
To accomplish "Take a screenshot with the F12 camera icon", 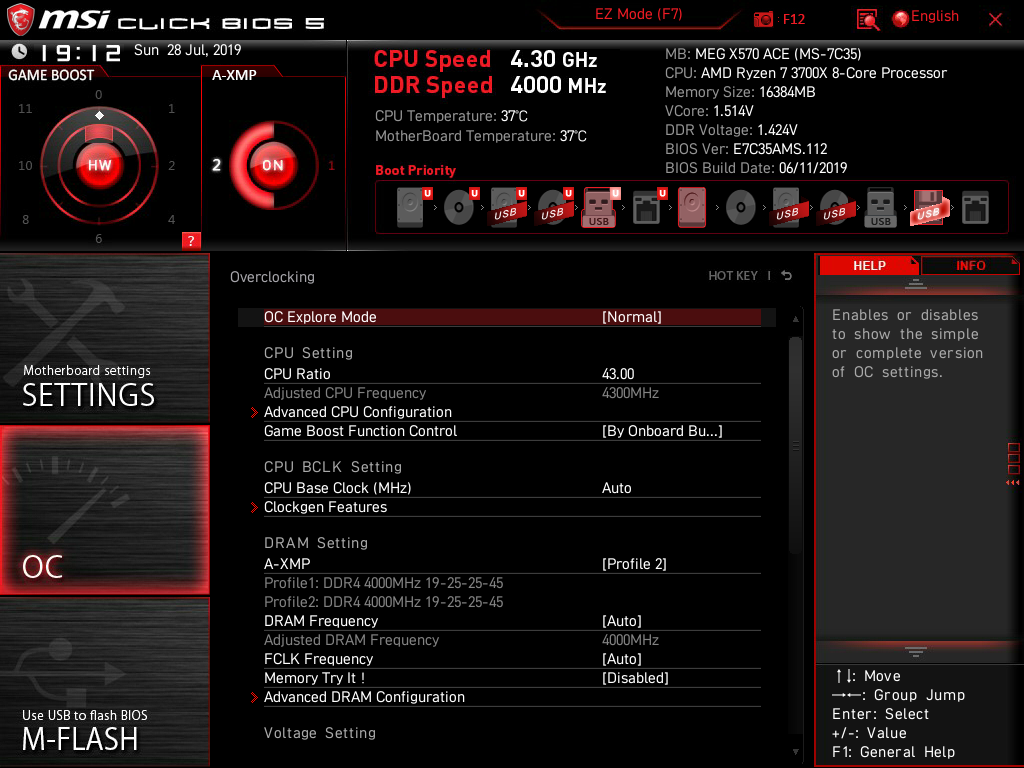I will pos(763,19).
